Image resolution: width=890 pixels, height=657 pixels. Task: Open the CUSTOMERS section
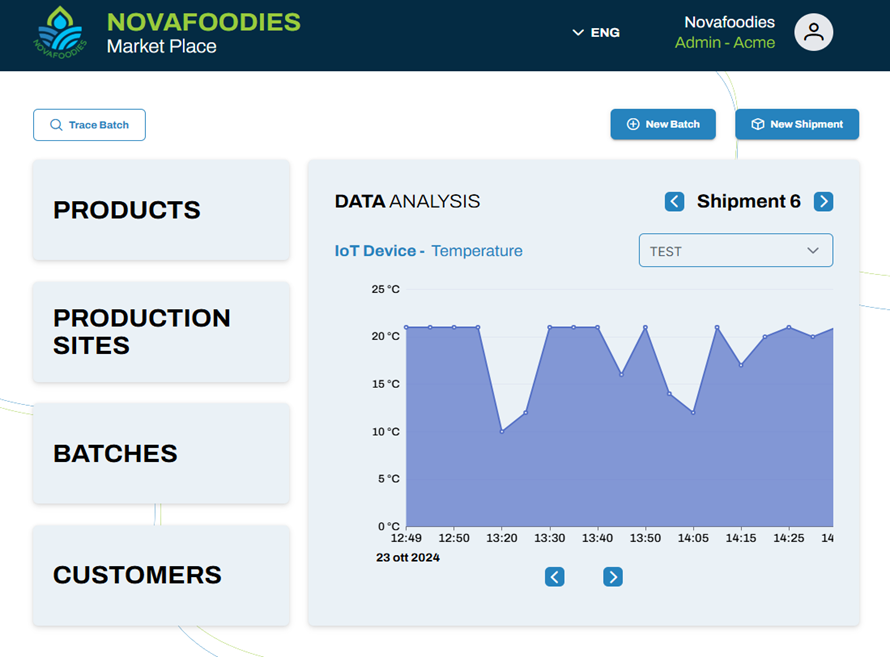(161, 575)
